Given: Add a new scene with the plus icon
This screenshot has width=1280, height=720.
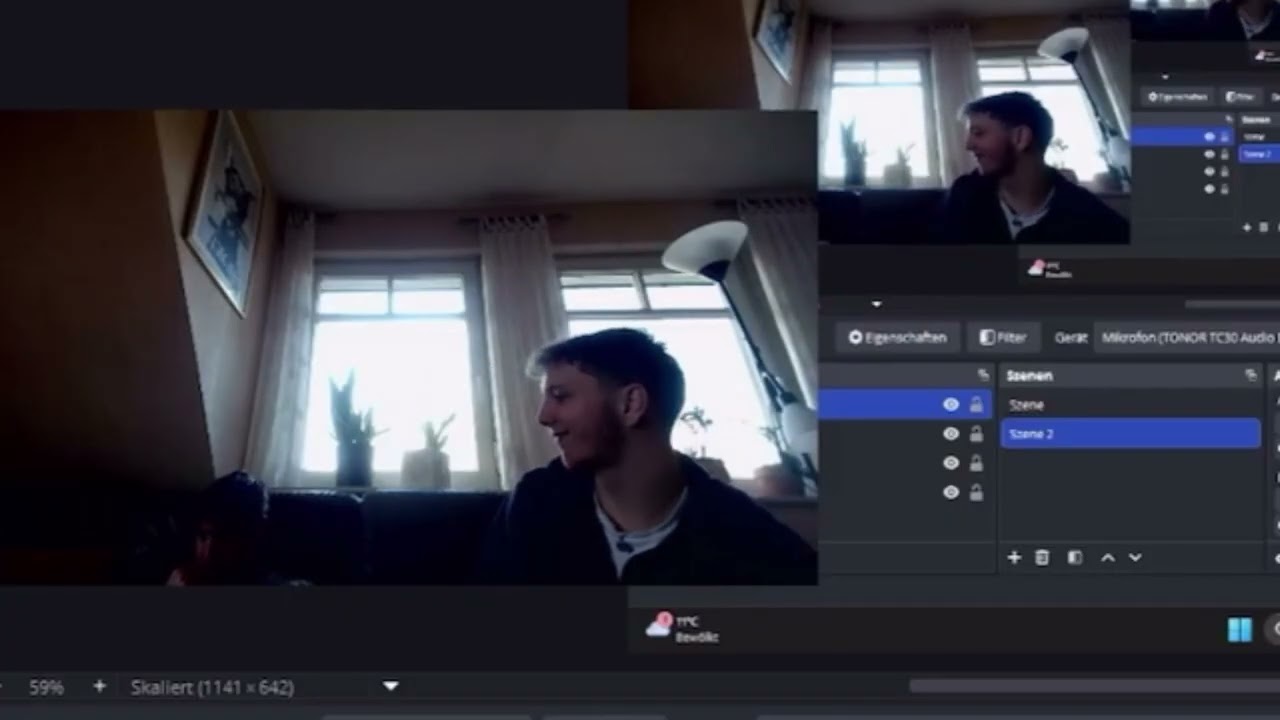Looking at the screenshot, I should [x=1014, y=558].
